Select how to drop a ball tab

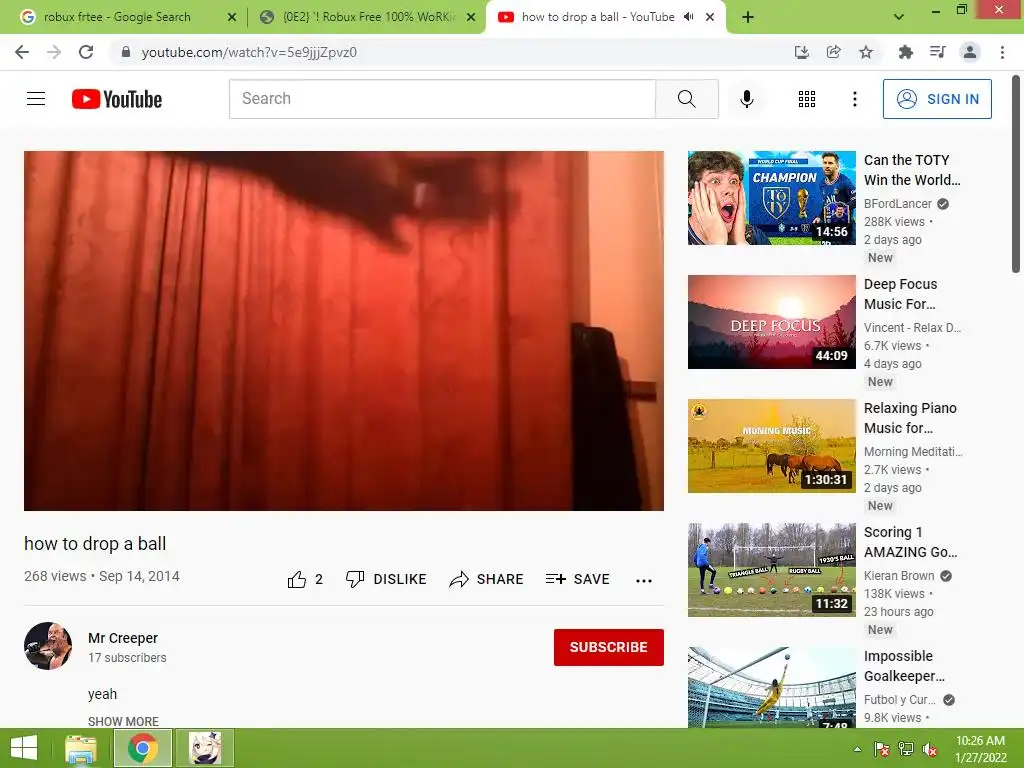[598, 17]
